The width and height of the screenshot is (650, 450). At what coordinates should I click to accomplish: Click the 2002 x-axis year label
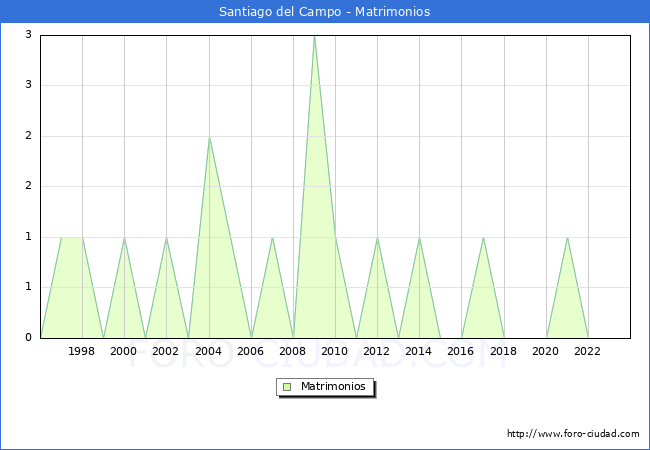click(165, 351)
